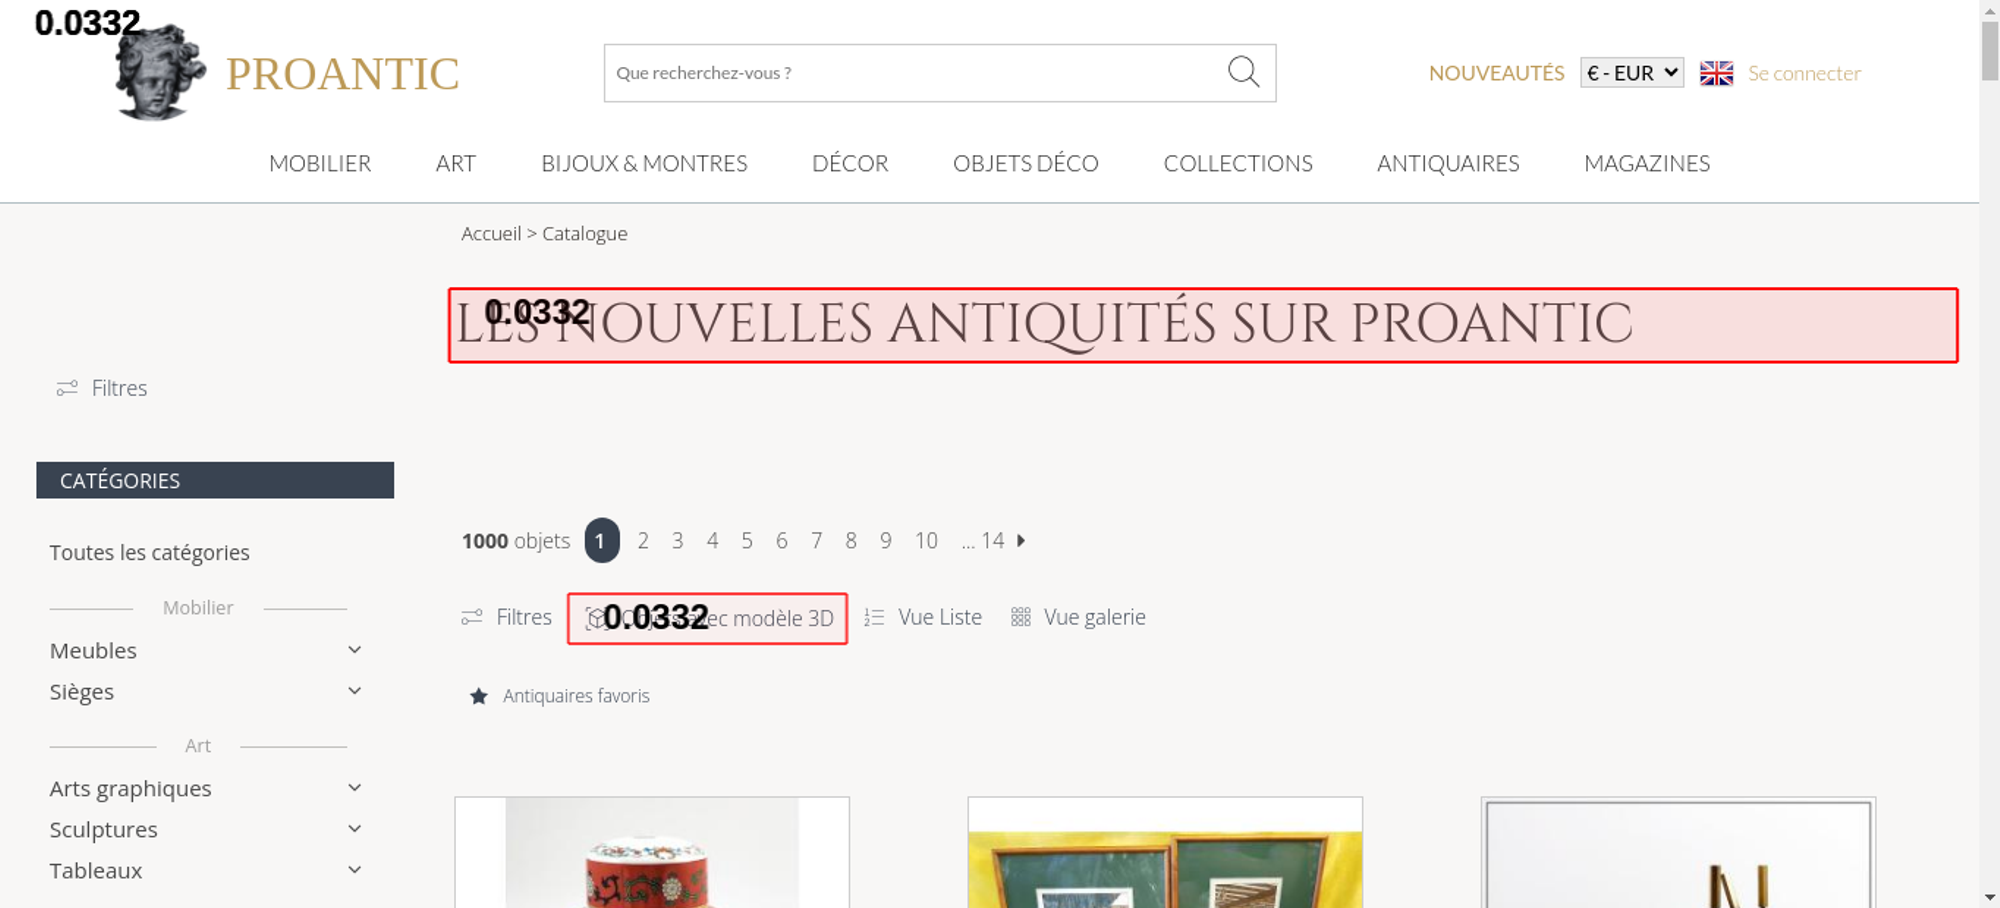Click the star icon for Antiquaires favoris
The width and height of the screenshot is (2000, 908).
(x=479, y=696)
